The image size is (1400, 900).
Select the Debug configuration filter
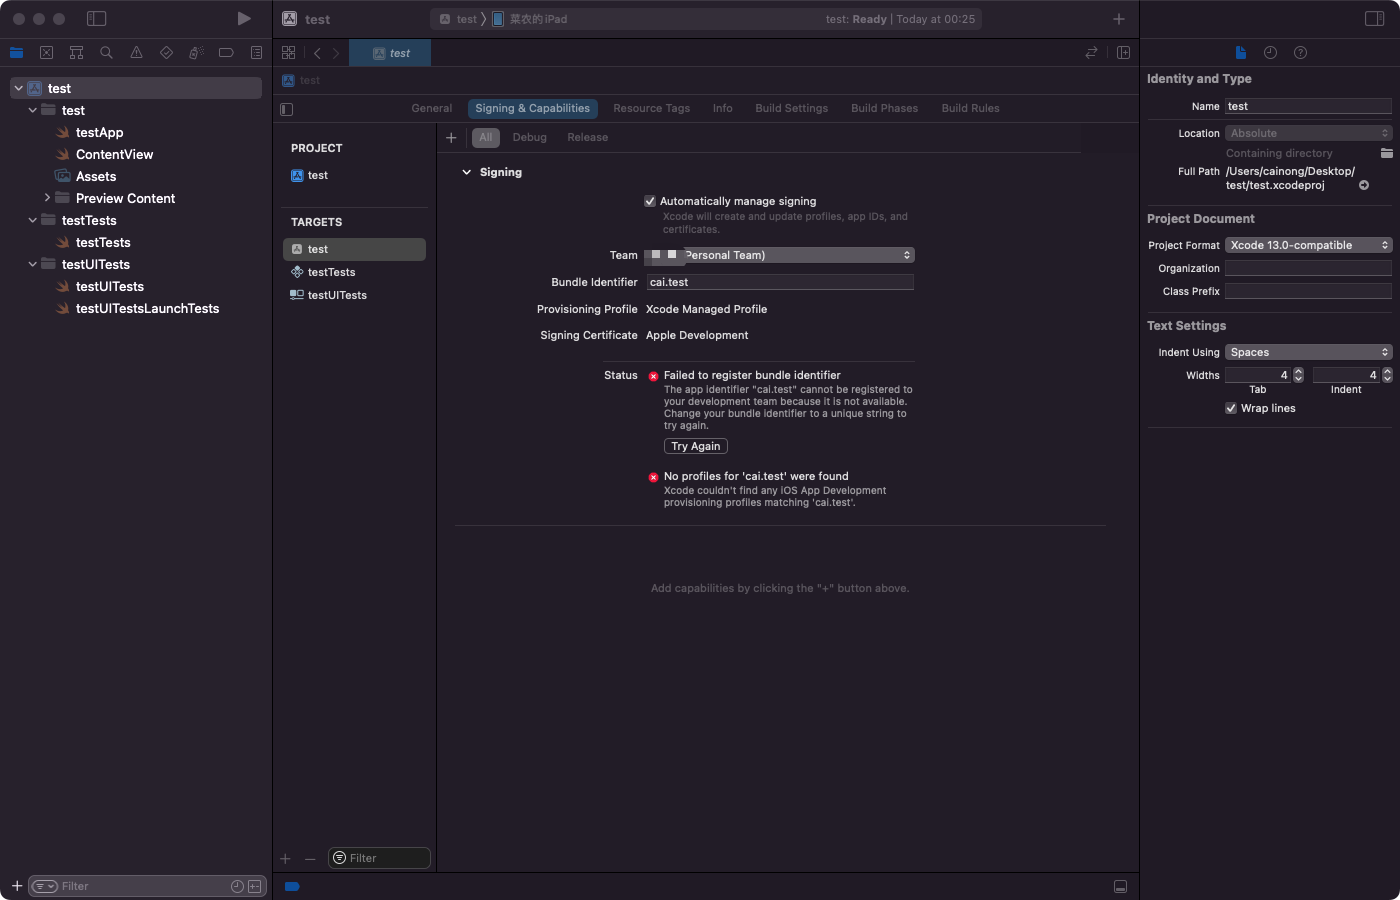pos(529,137)
